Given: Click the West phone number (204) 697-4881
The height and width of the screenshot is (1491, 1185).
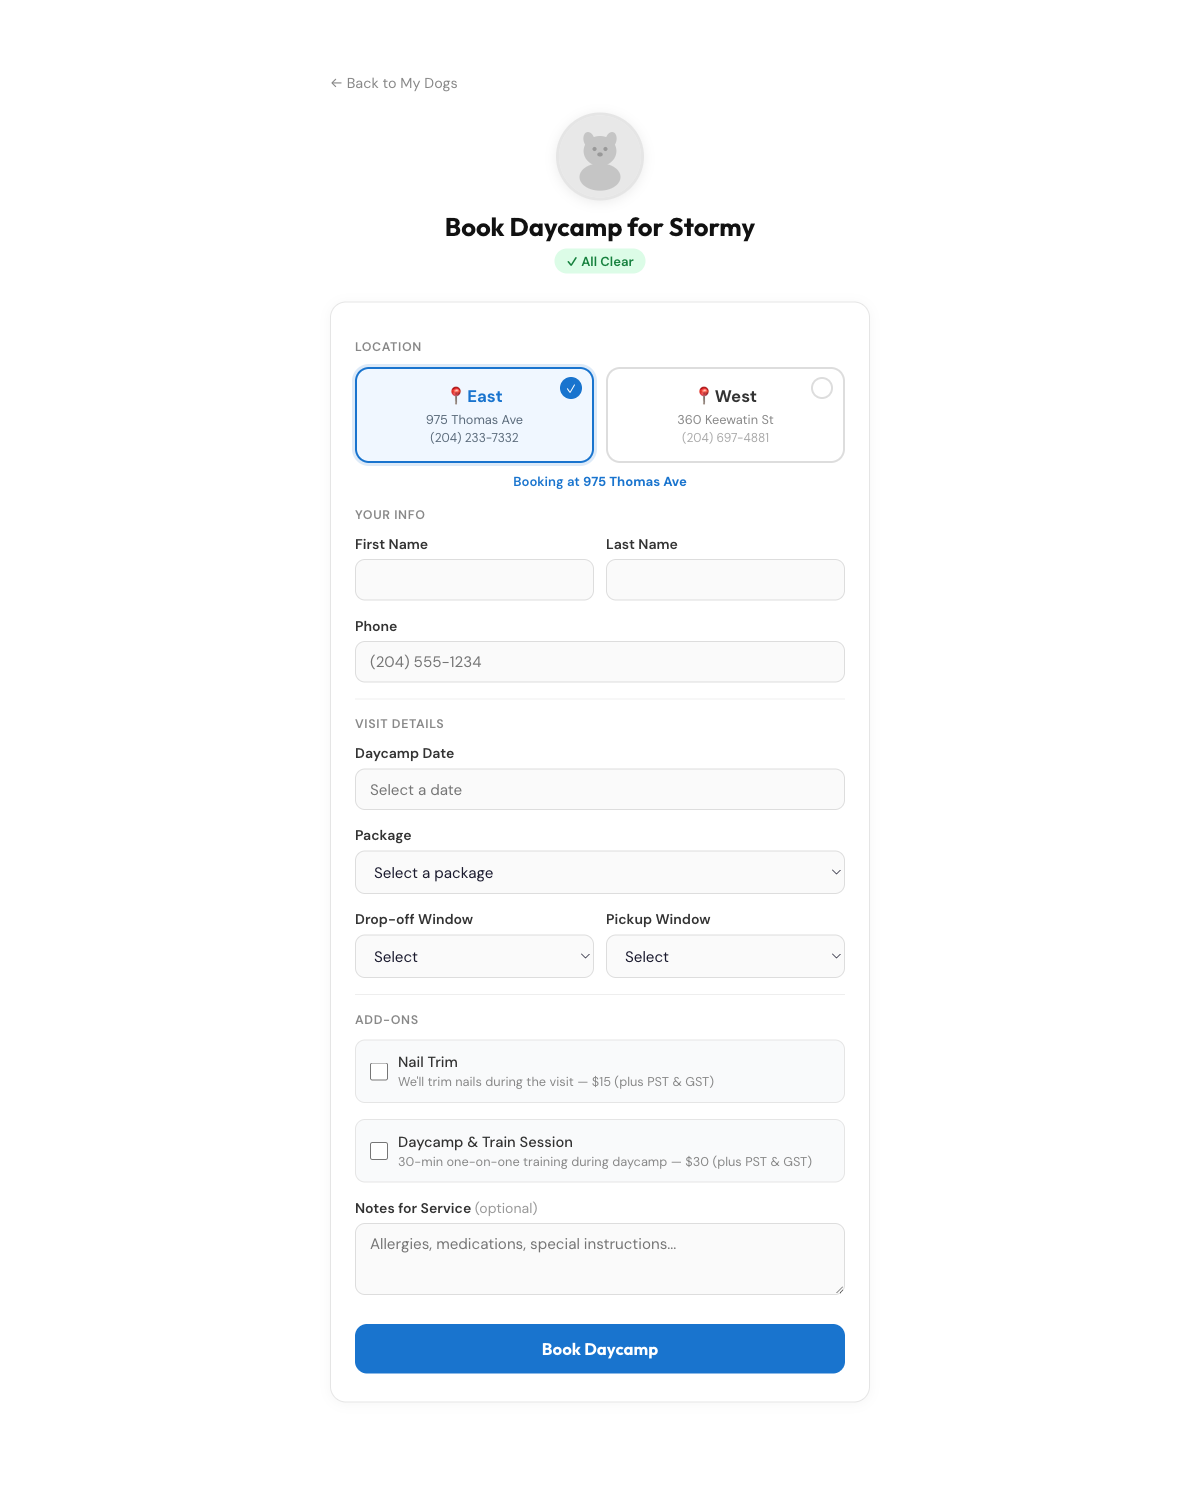Looking at the screenshot, I should click(x=725, y=438).
